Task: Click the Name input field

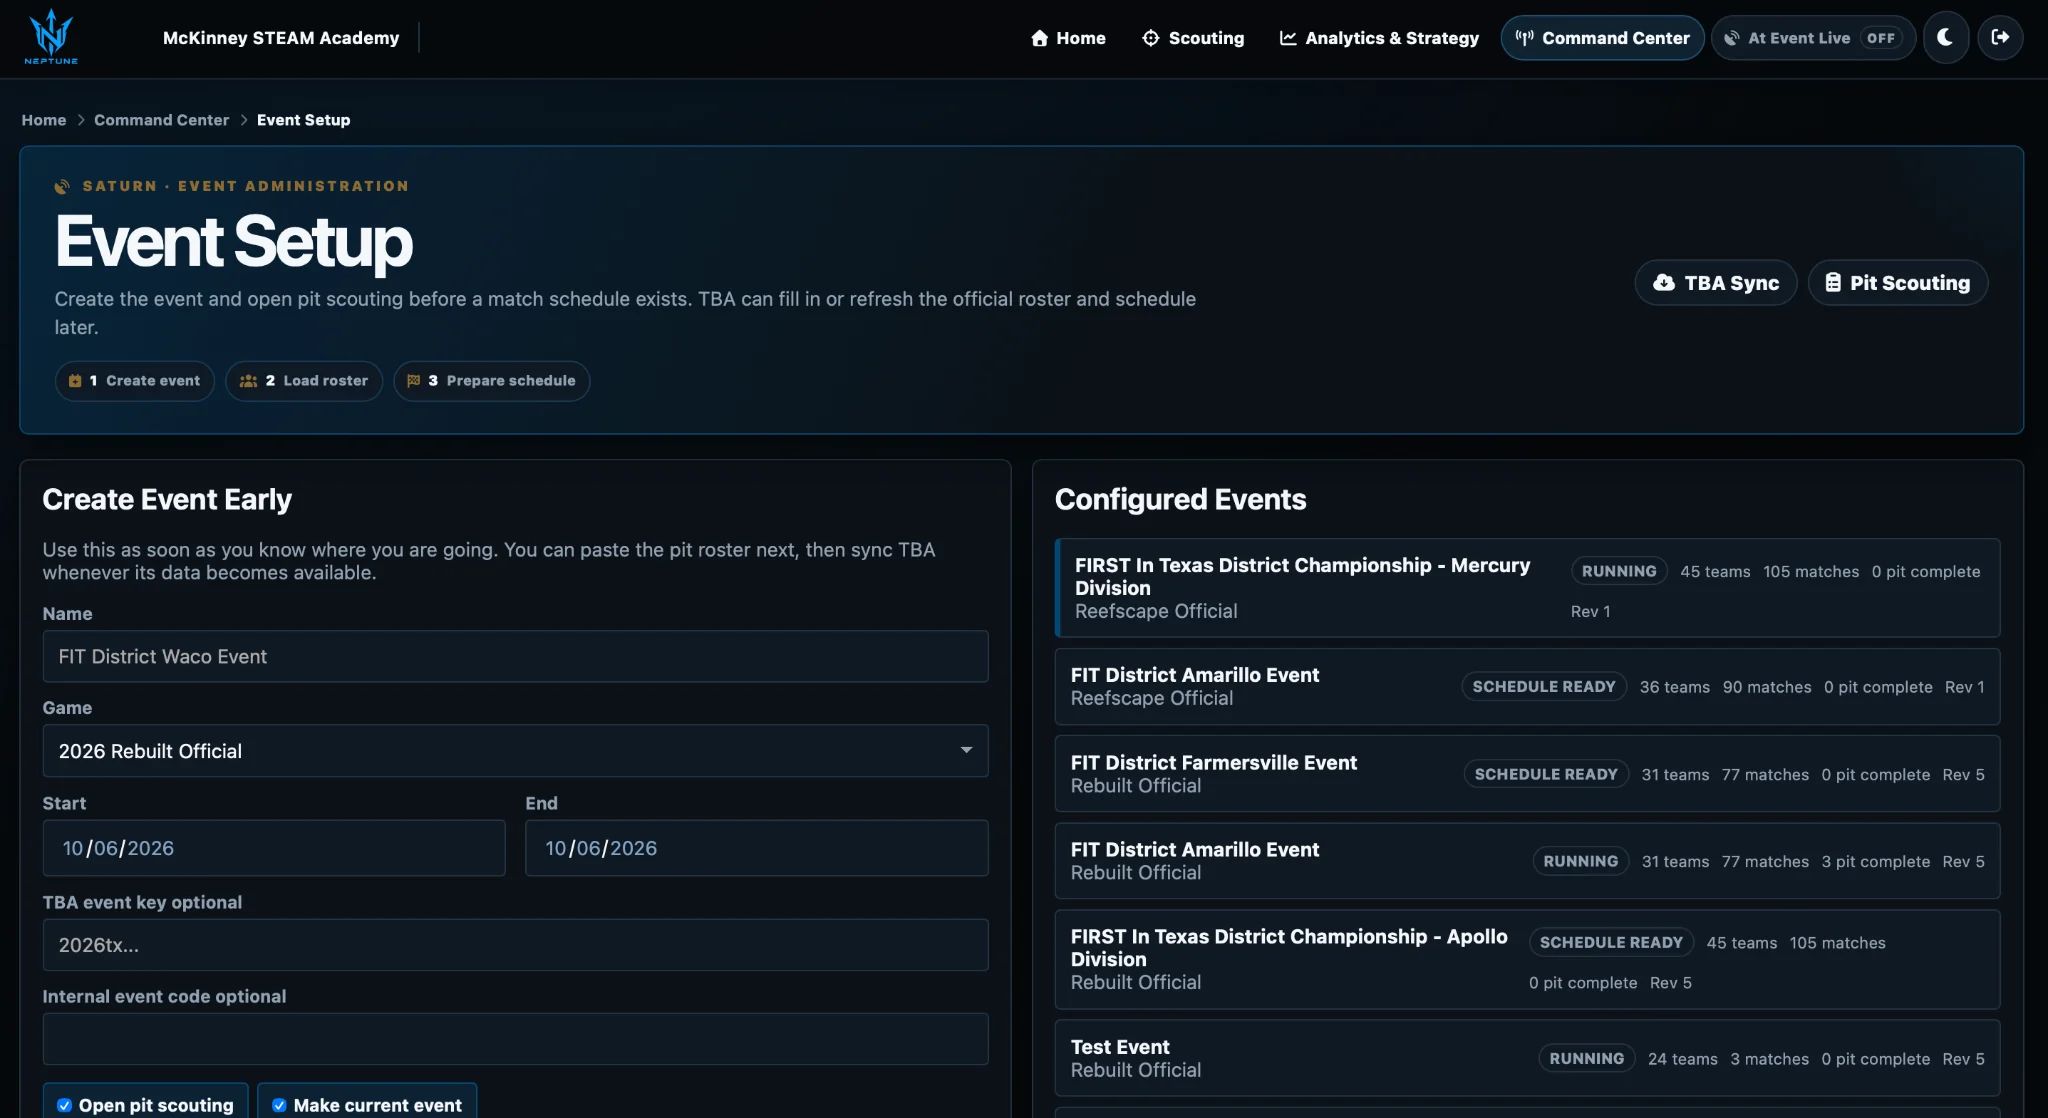Action: tap(515, 657)
